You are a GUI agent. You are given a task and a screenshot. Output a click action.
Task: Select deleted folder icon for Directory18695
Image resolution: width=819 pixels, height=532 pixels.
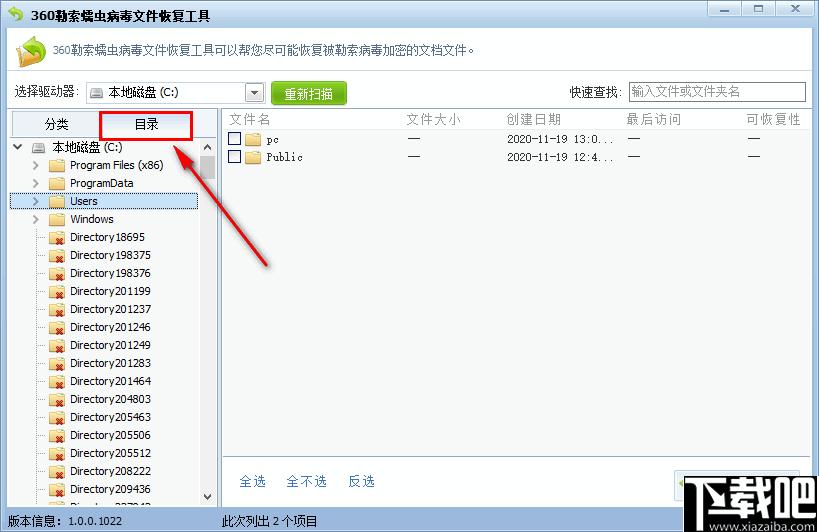pyautogui.click(x=56, y=238)
